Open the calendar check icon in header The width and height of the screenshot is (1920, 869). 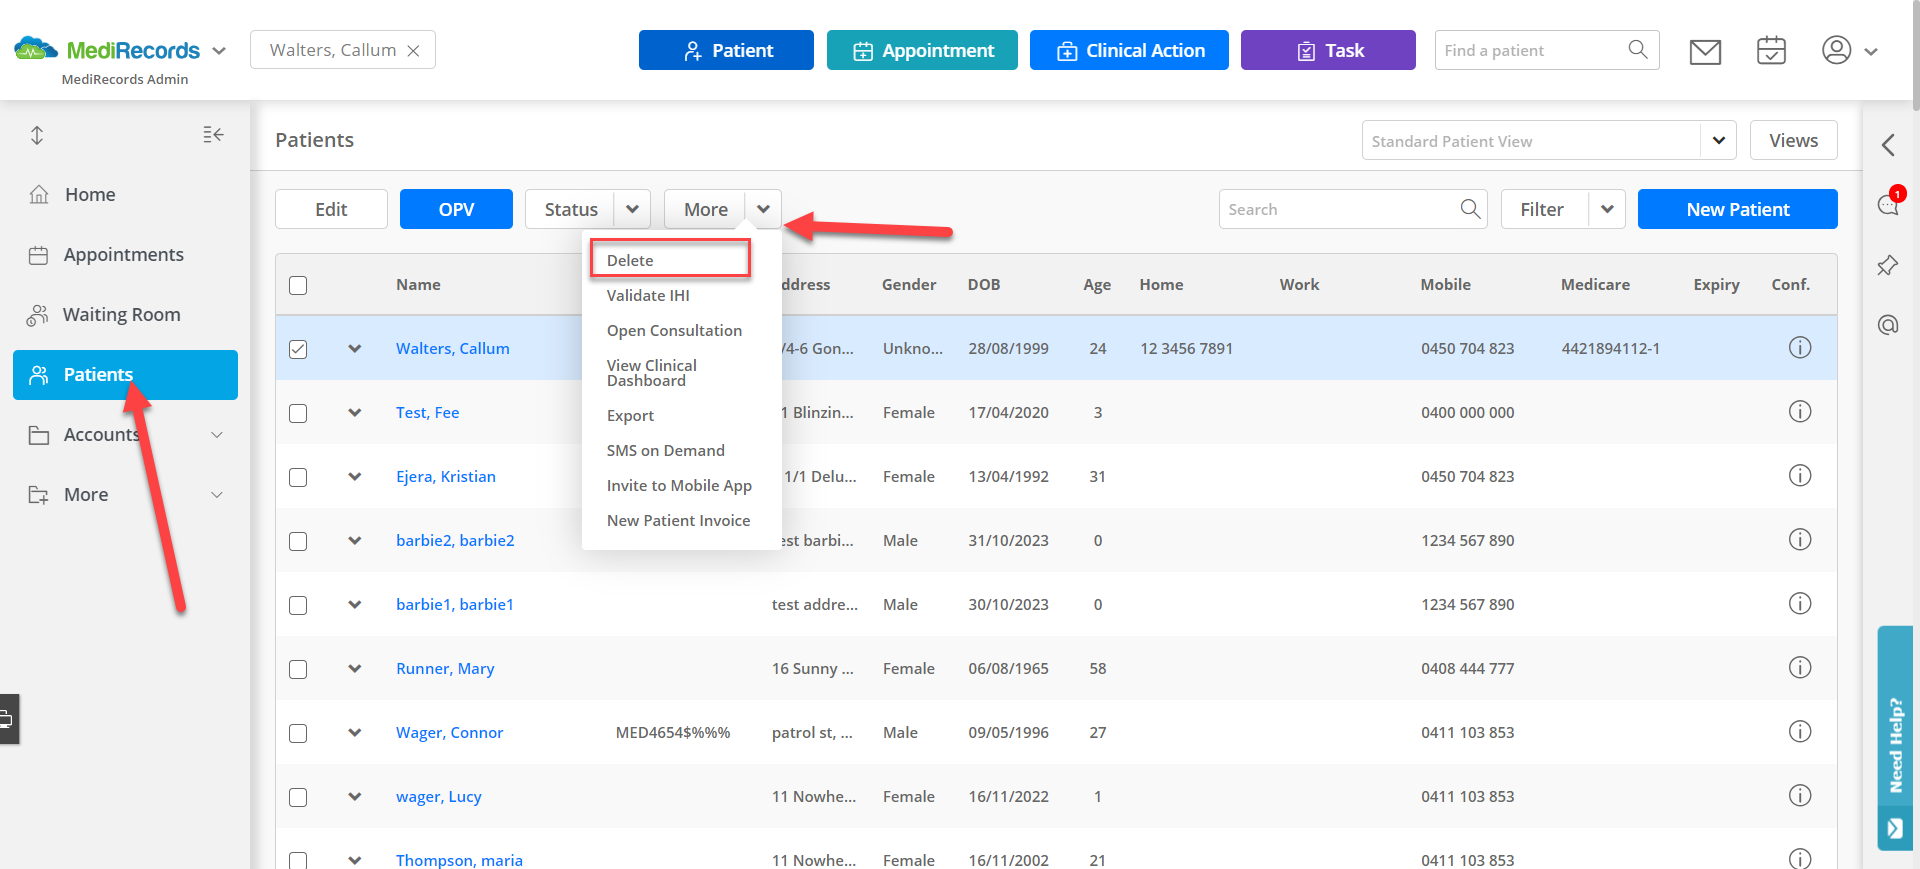pos(1771,50)
